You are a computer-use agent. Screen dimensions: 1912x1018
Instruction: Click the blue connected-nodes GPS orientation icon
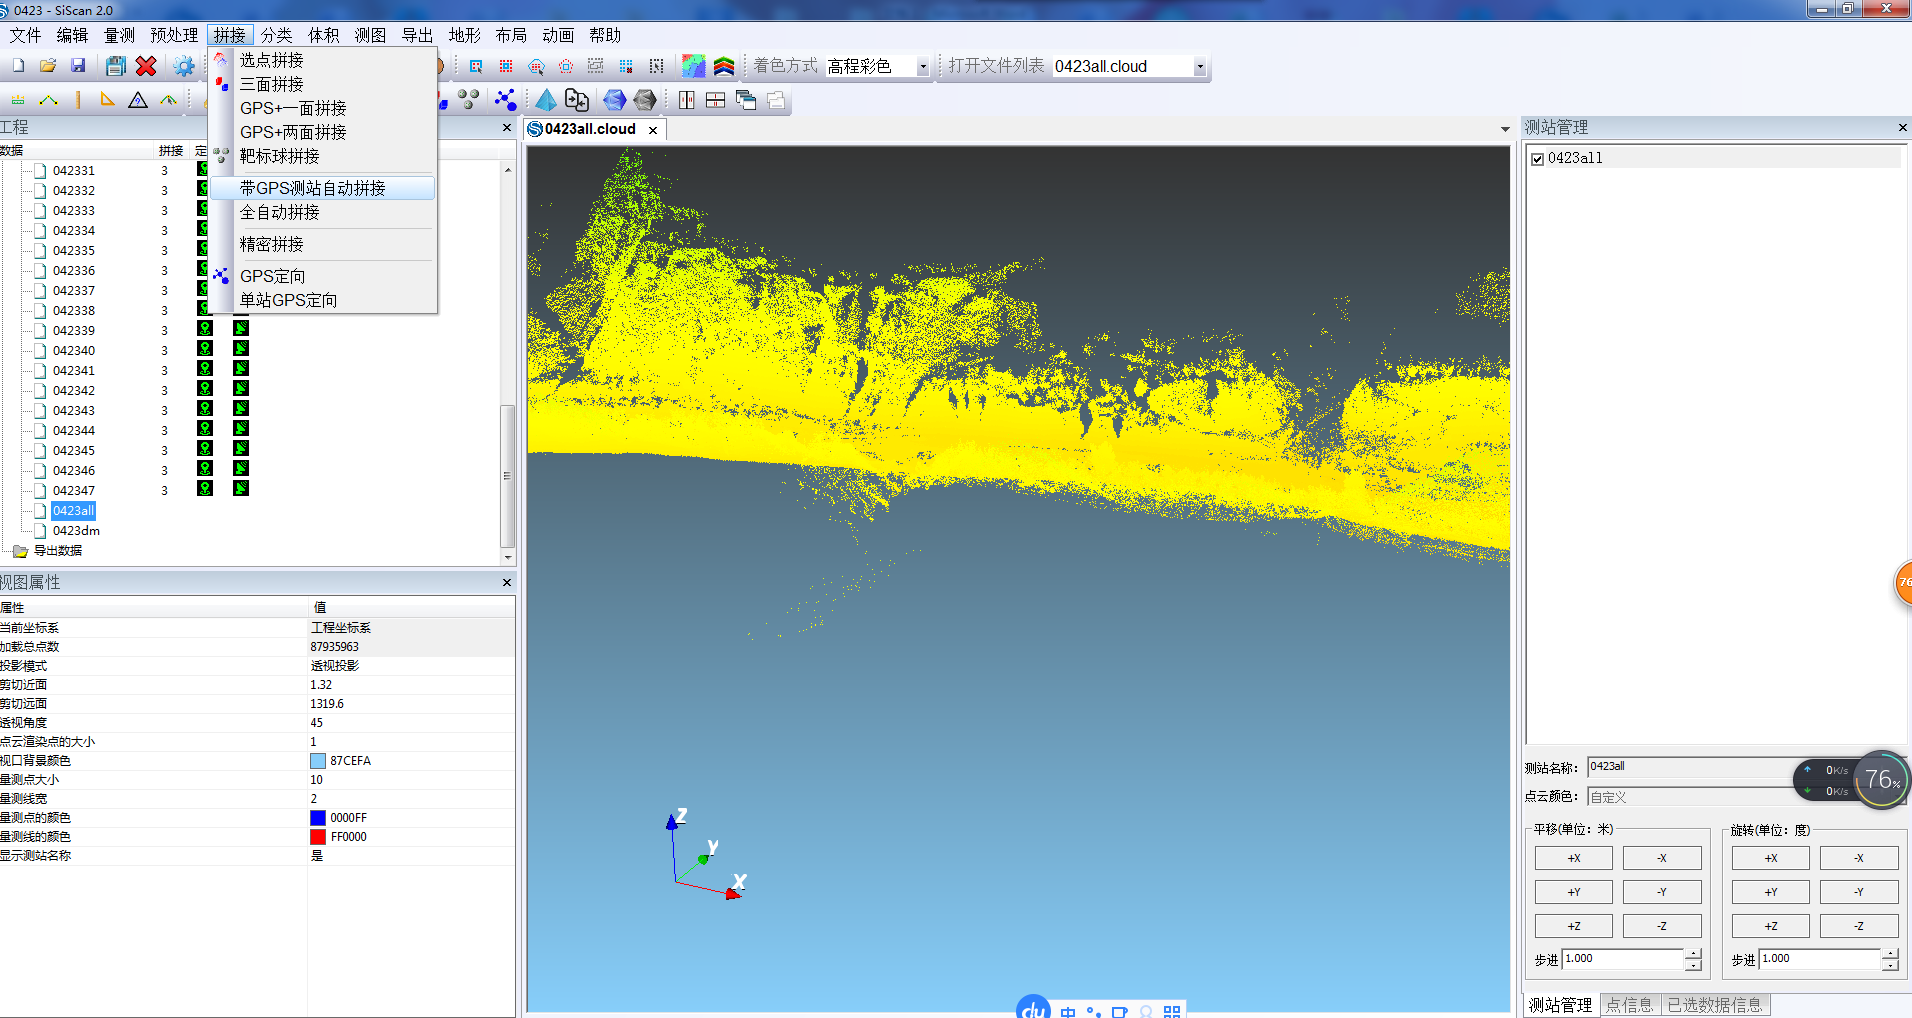[505, 100]
